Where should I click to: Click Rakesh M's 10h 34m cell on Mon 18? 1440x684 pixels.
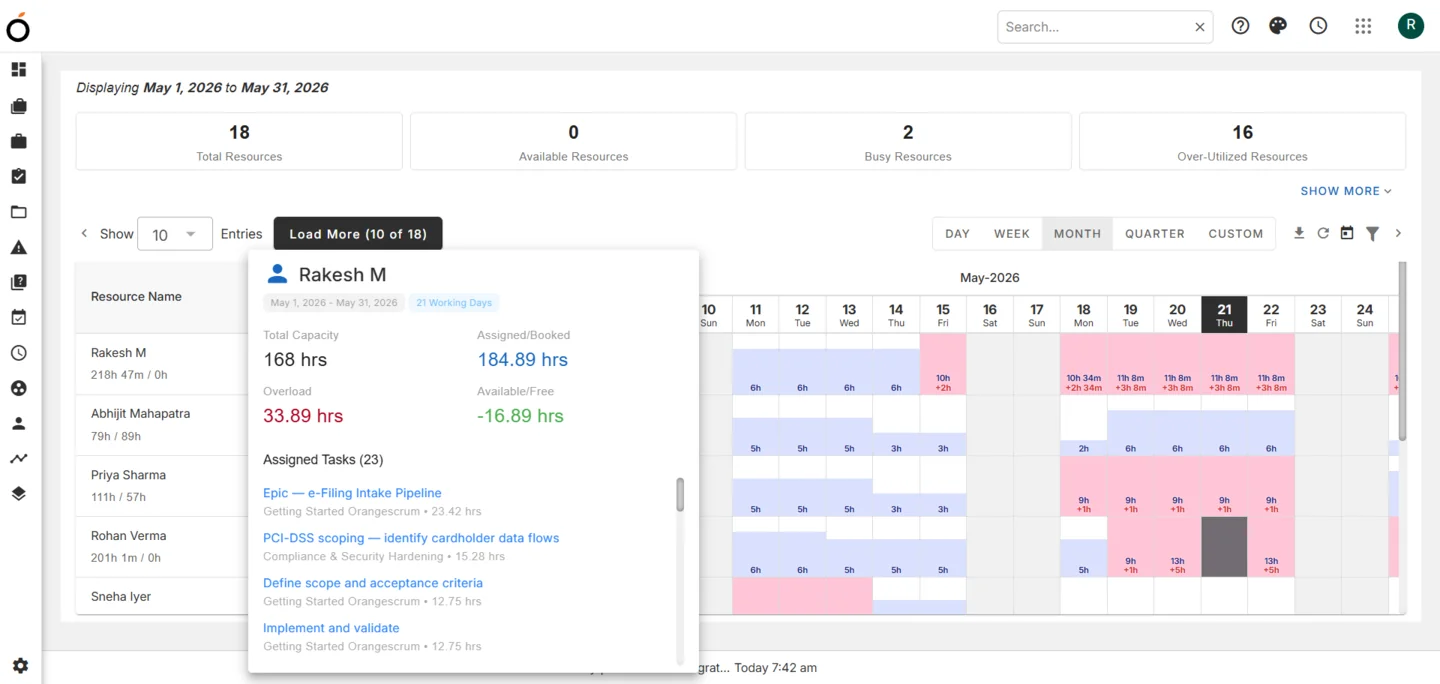[1083, 364]
